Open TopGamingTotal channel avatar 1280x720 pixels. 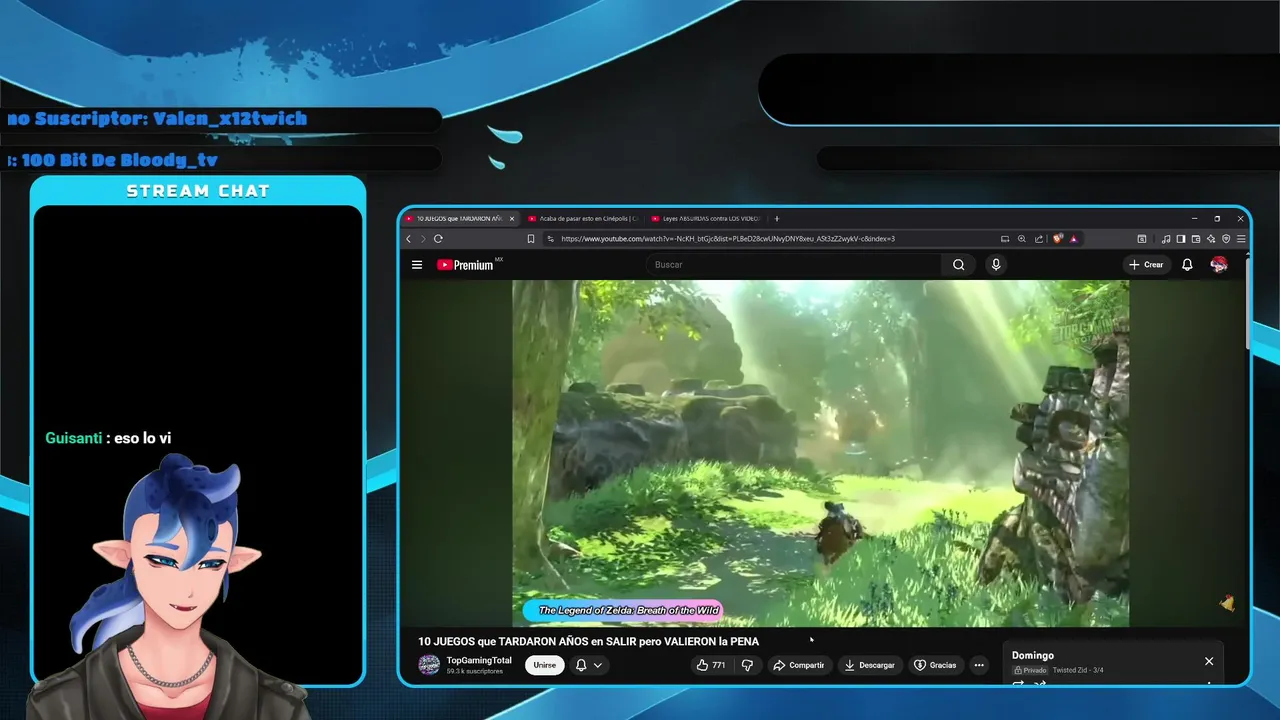pyautogui.click(x=429, y=665)
